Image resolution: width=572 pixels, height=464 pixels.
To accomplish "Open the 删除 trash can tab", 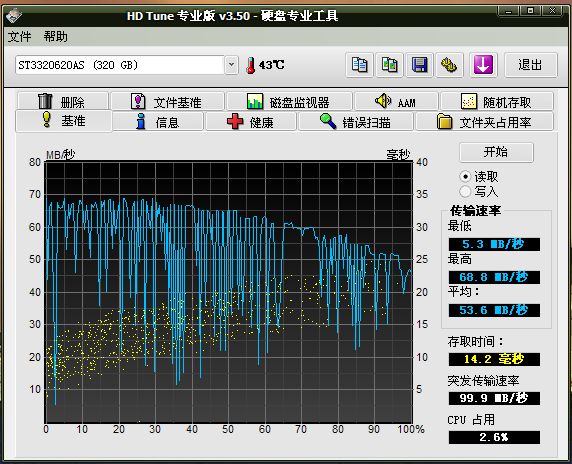I will pyautogui.click(x=63, y=101).
